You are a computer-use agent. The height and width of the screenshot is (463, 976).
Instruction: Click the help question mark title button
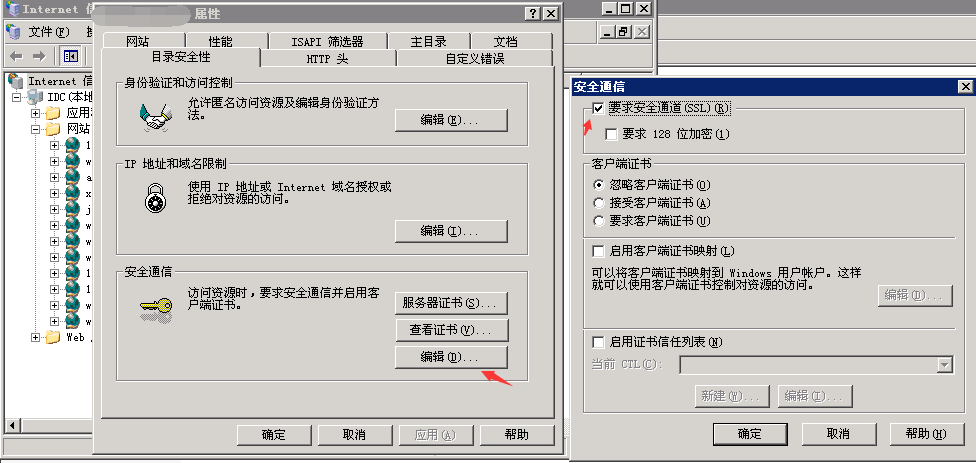[533, 14]
